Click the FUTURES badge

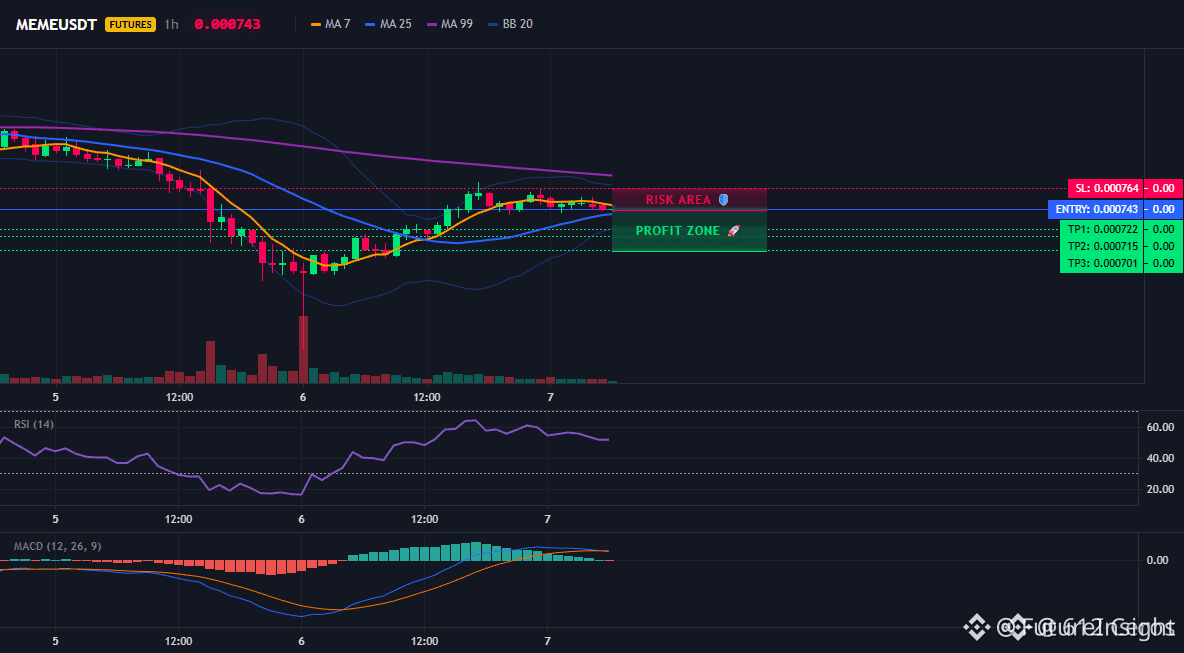130,24
